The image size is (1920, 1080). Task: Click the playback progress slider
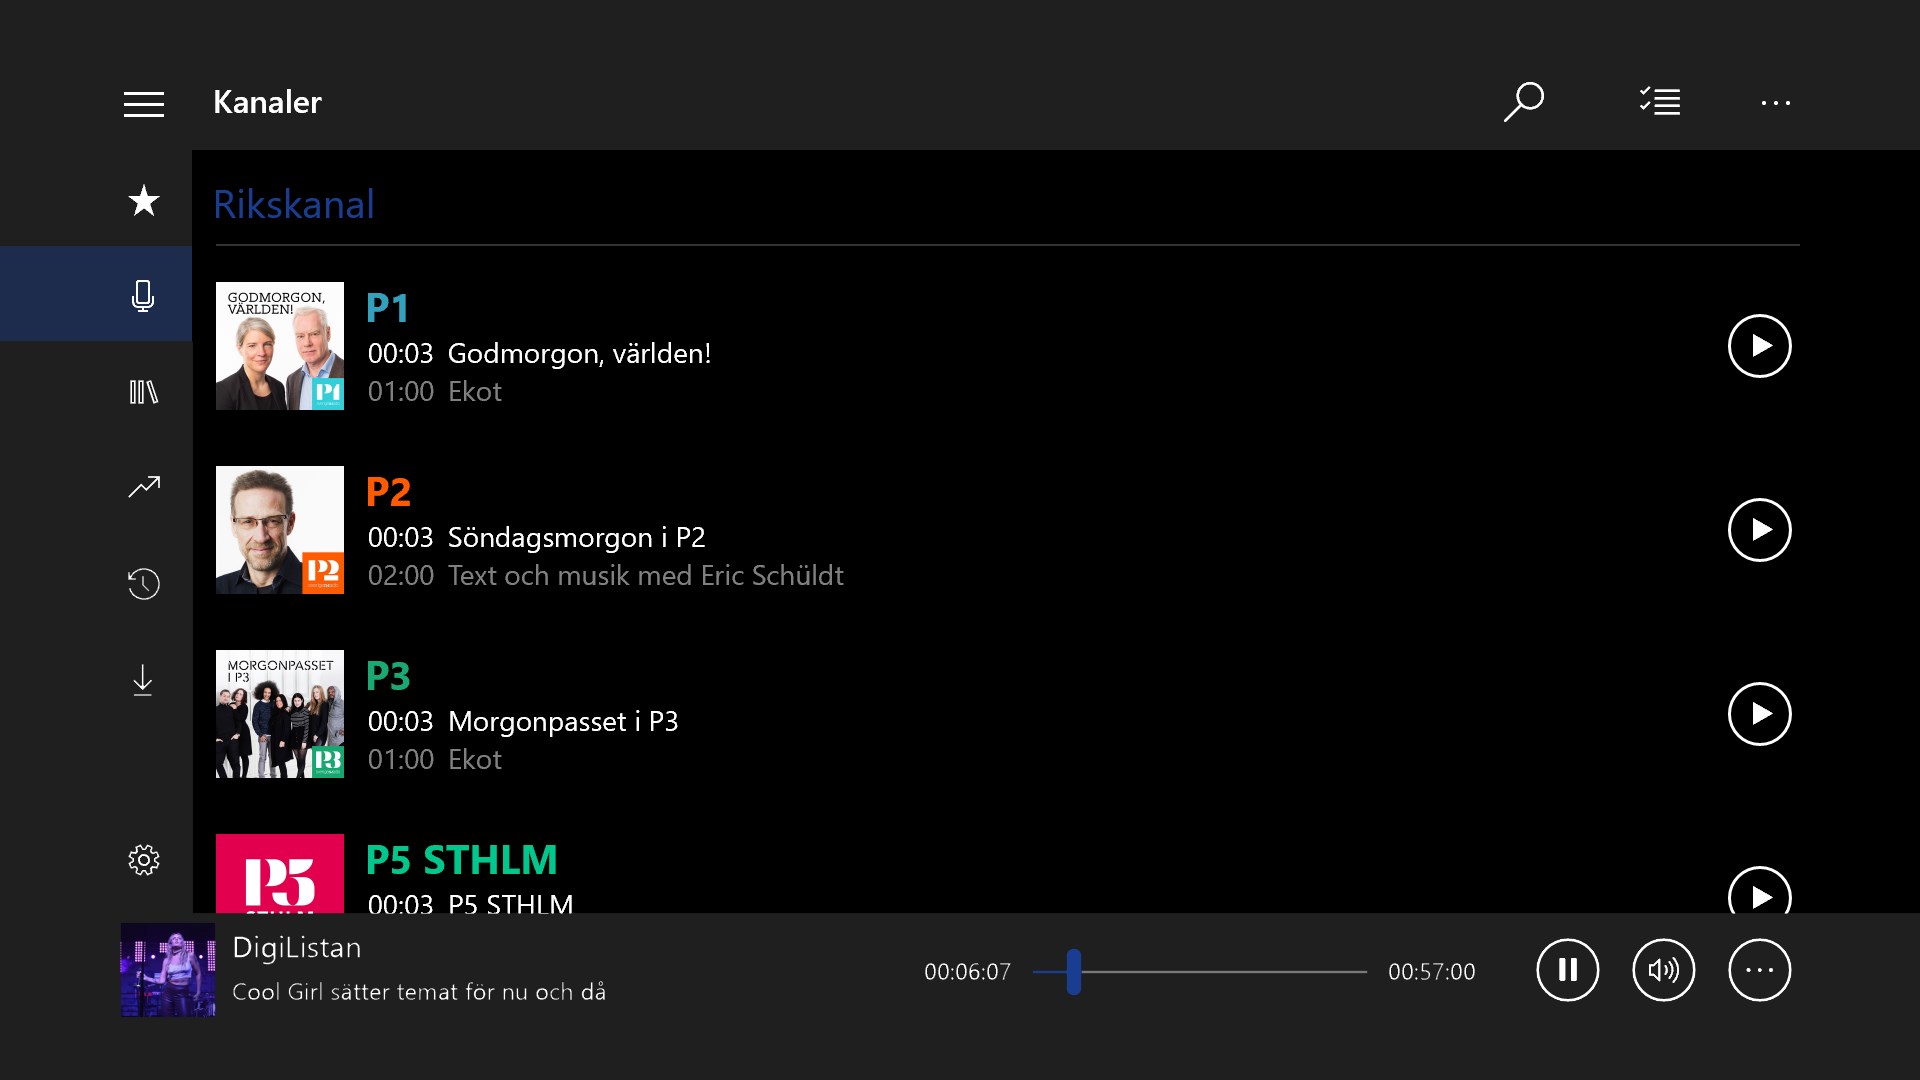[1200, 972]
